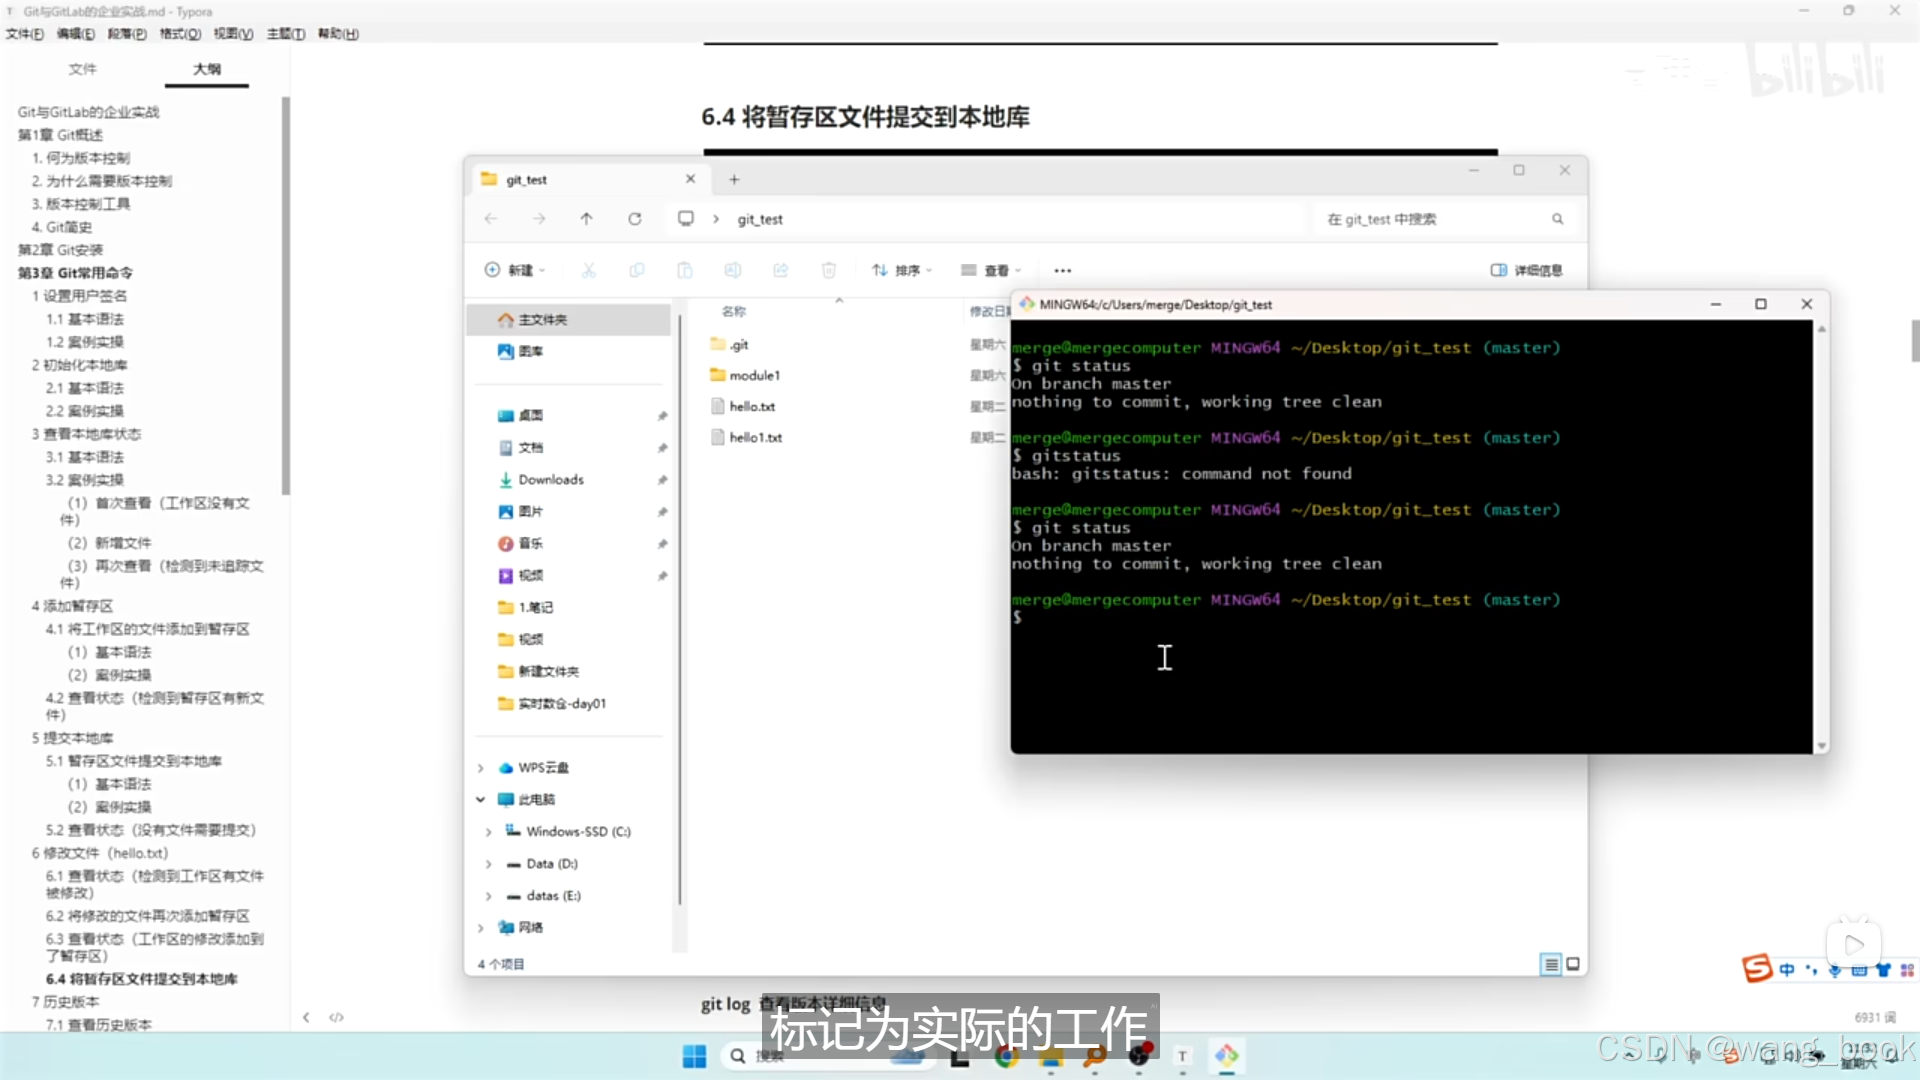
Task: Open the 查看 view dropdown in Explorer
Action: pos(992,270)
